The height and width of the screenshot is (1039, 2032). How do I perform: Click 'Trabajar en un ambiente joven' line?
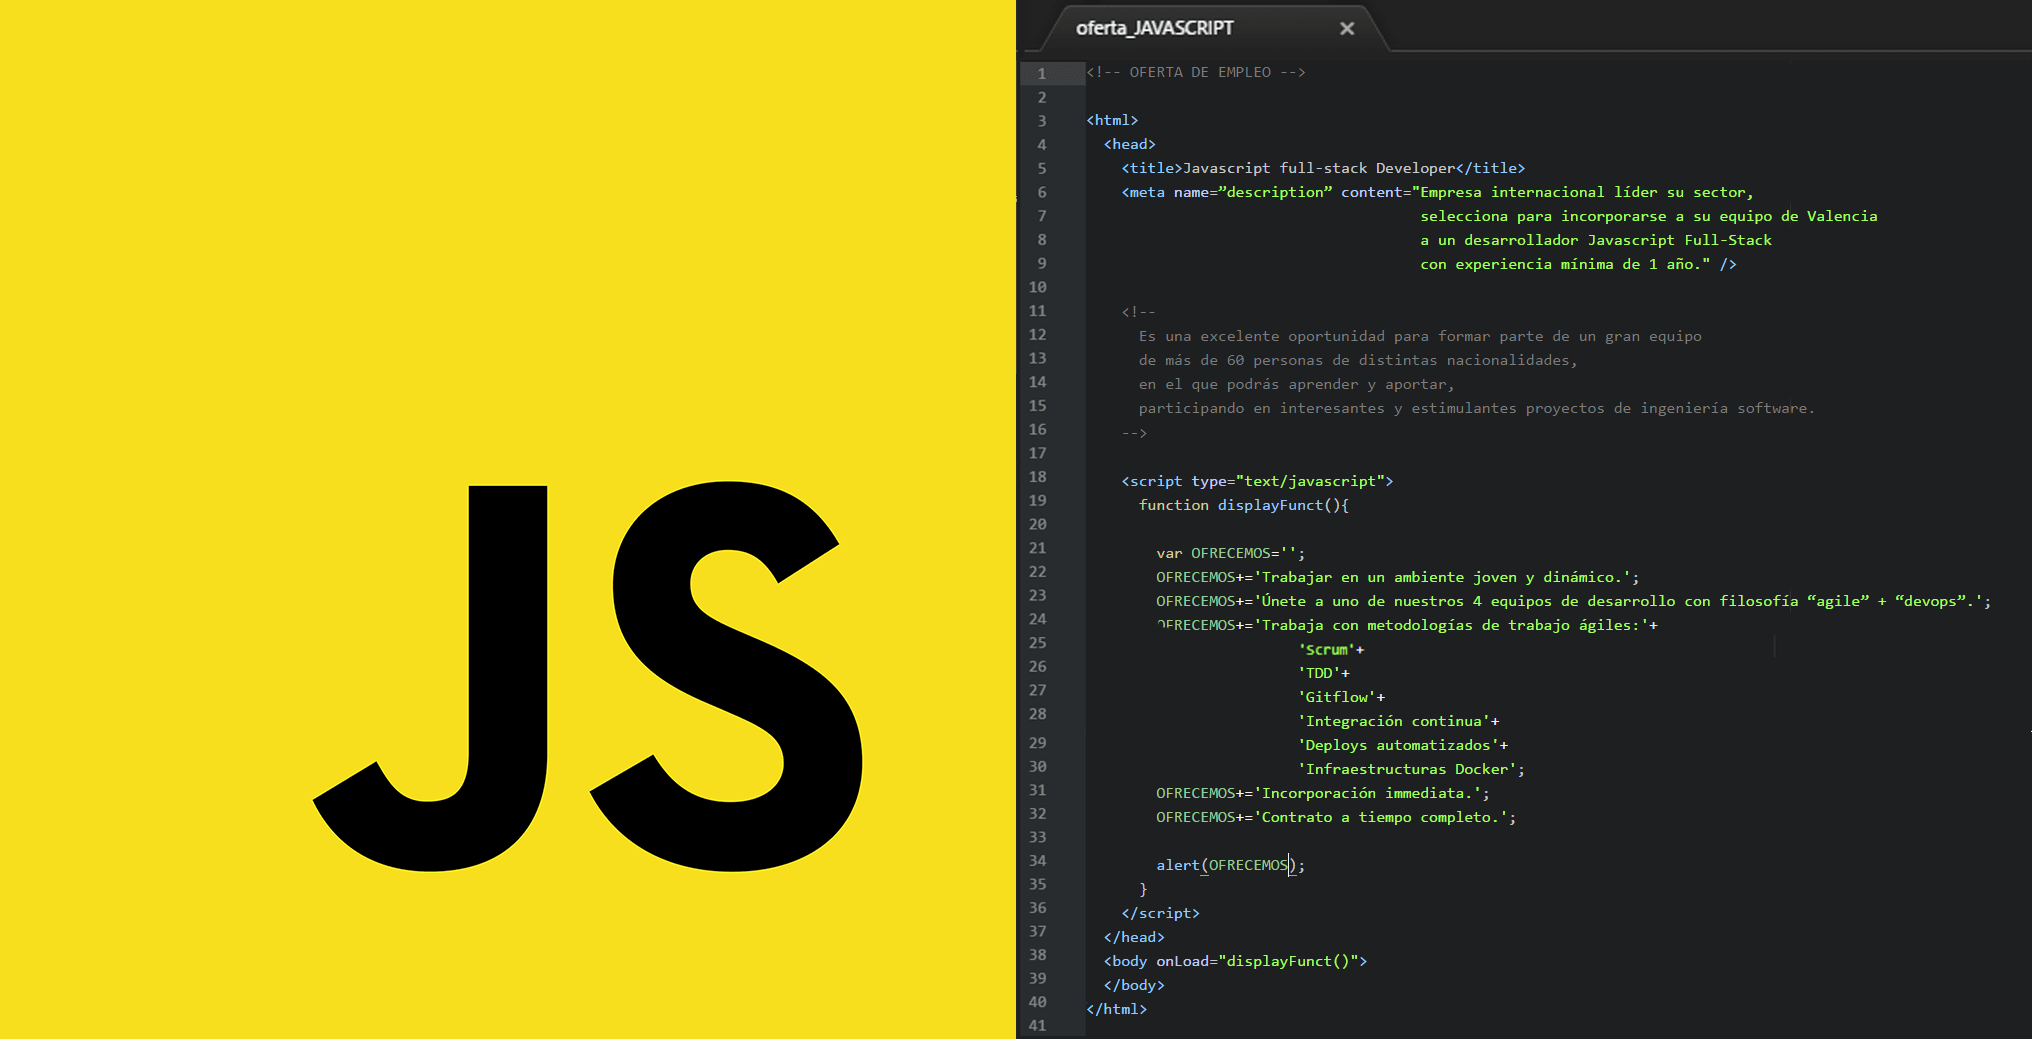(1397, 577)
